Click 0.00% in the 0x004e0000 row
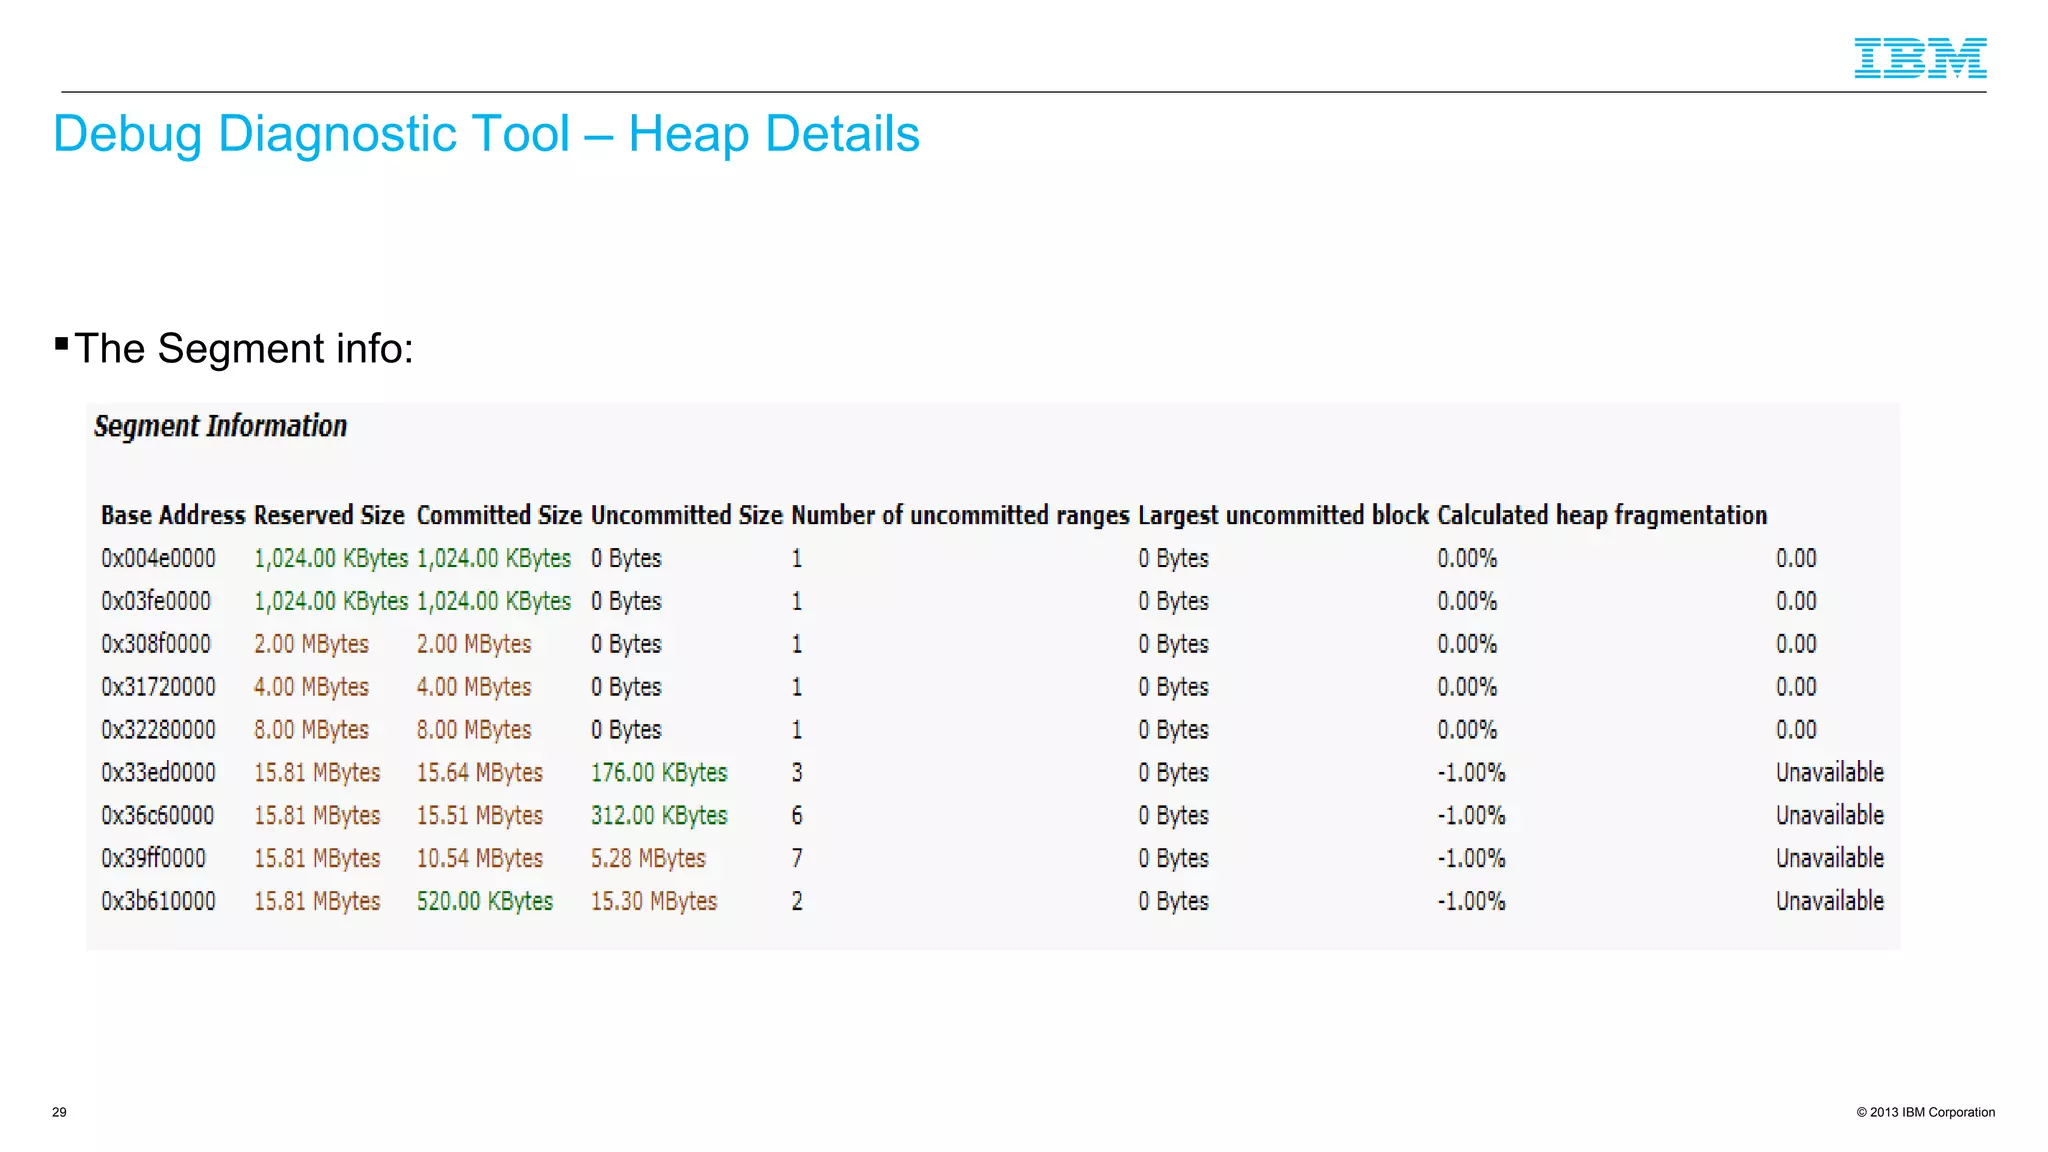This screenshot has height=1152, width=2048. (x=1467, y=558)
